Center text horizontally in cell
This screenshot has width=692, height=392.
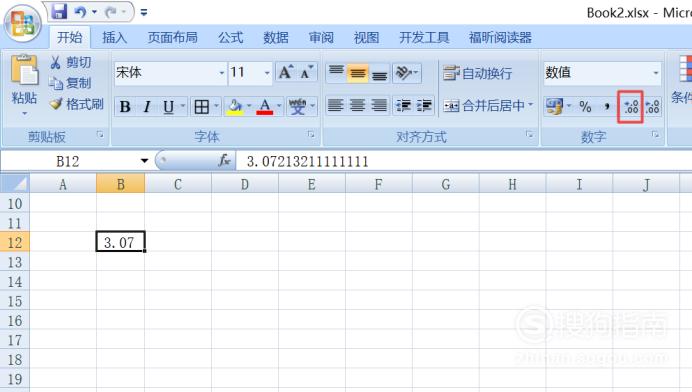[x=357, y=106]
